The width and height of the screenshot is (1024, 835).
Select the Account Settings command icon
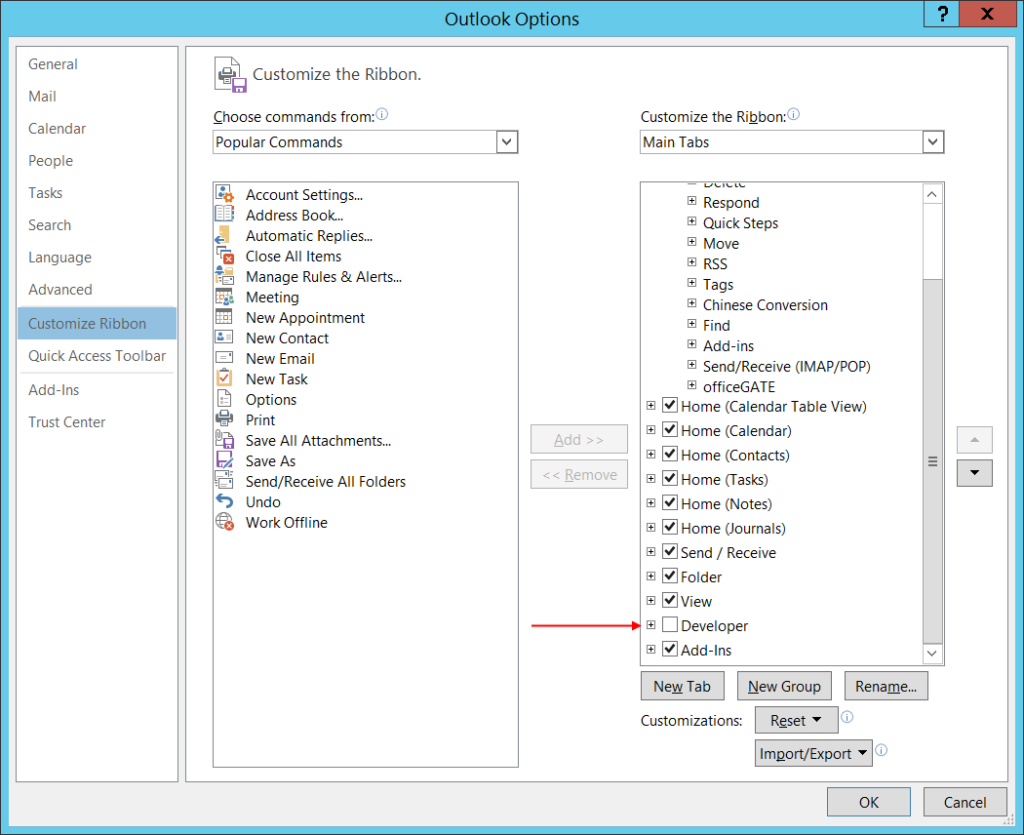point(225,194)
